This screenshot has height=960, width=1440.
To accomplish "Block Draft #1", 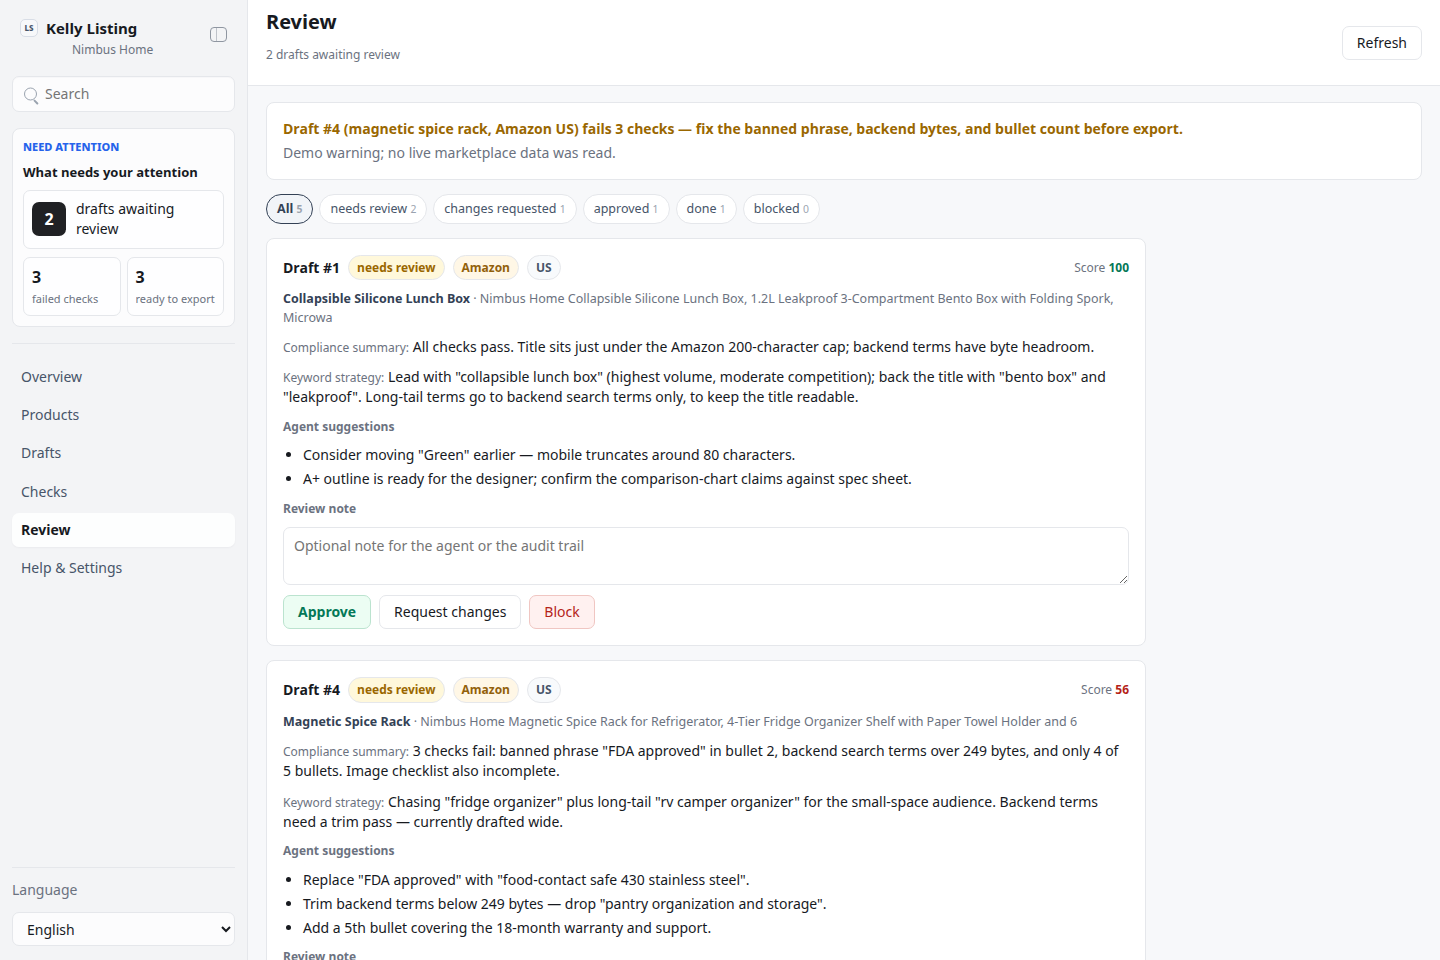I will 562,612.
